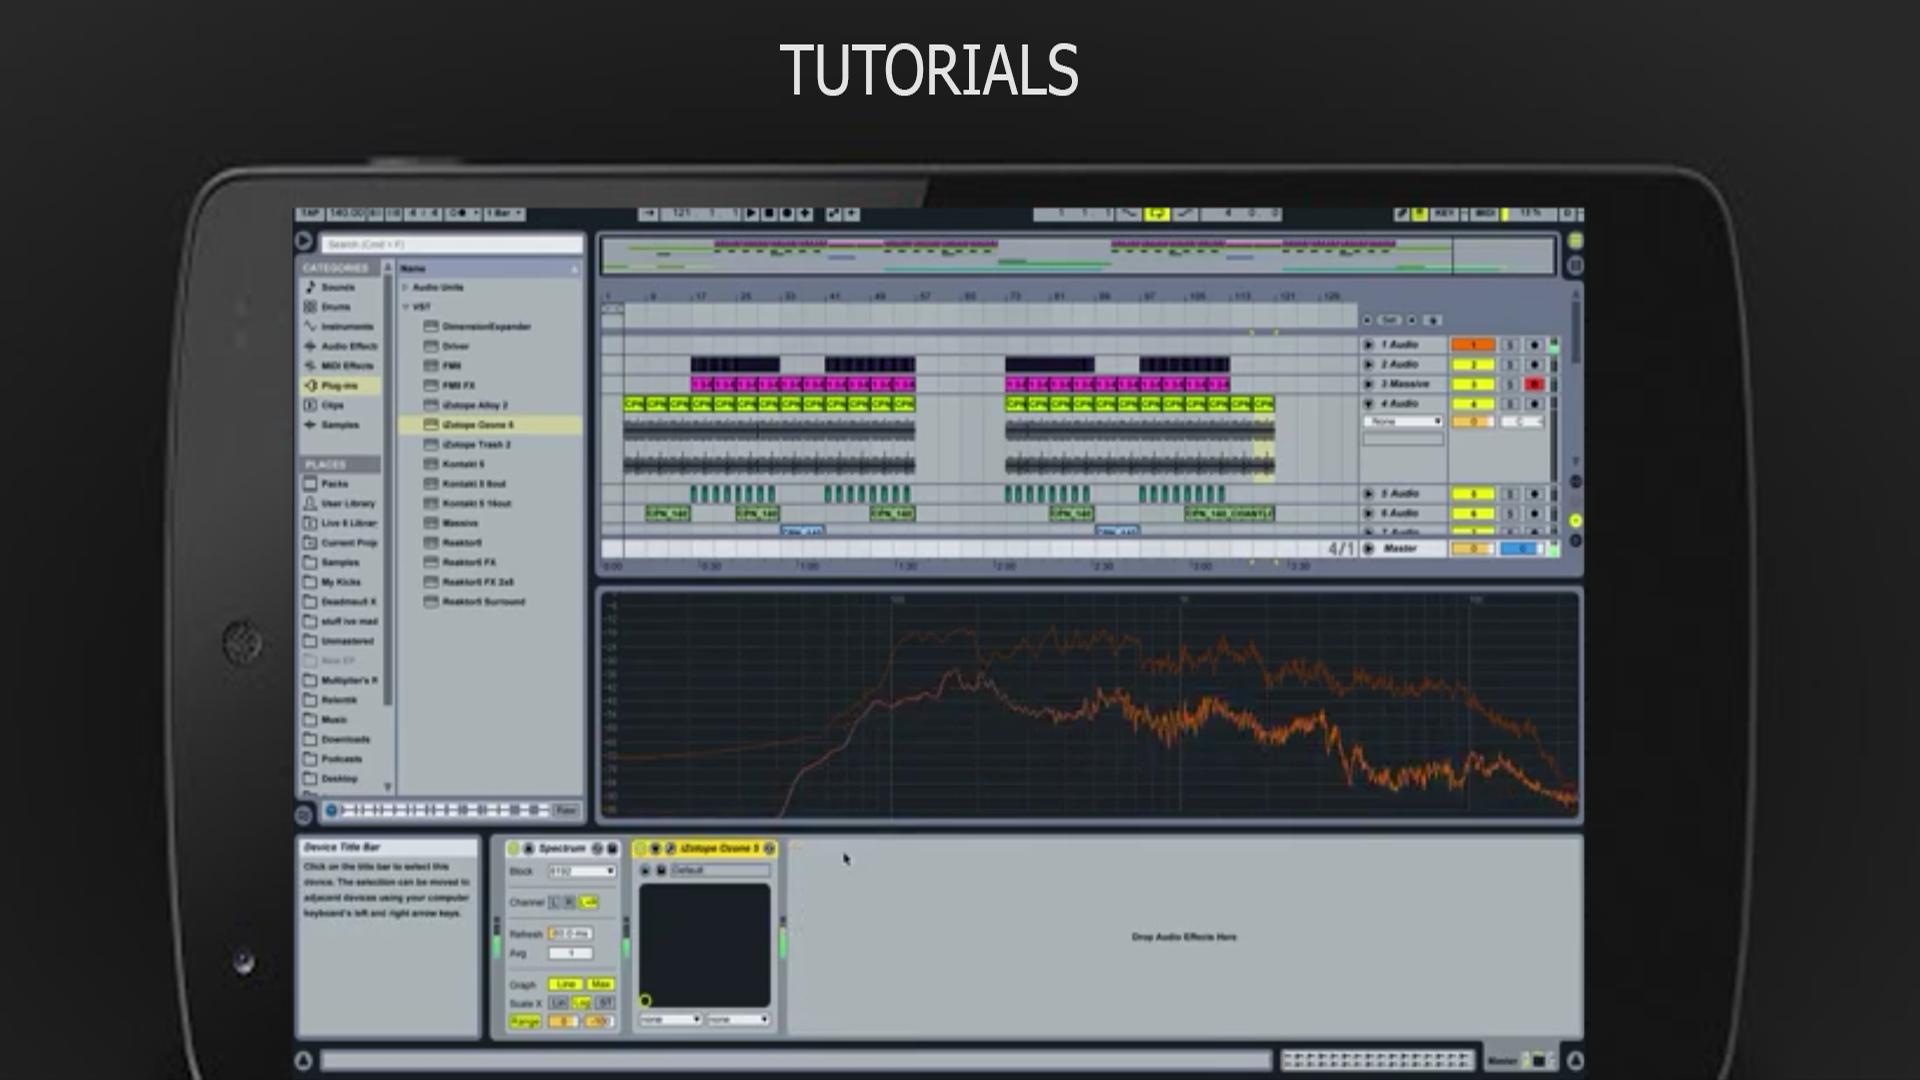Screen dimensions: 1920x1080
Task: Unfold the 1 Audio track
Action: pyautogui.click(x=1369, y=345)
